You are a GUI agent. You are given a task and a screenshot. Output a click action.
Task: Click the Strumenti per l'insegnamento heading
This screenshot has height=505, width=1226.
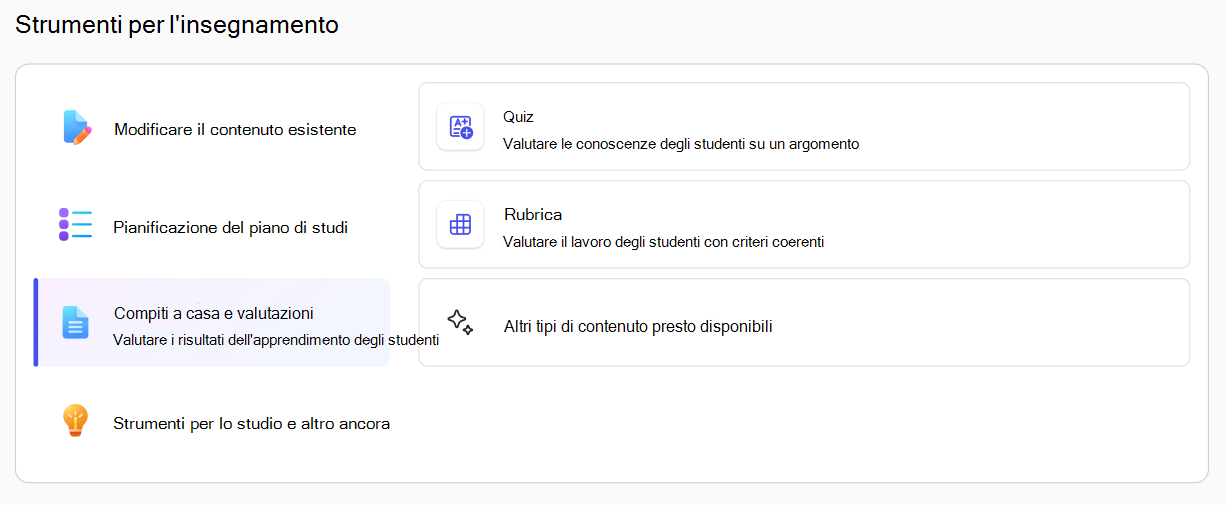(x=177, y=25)
